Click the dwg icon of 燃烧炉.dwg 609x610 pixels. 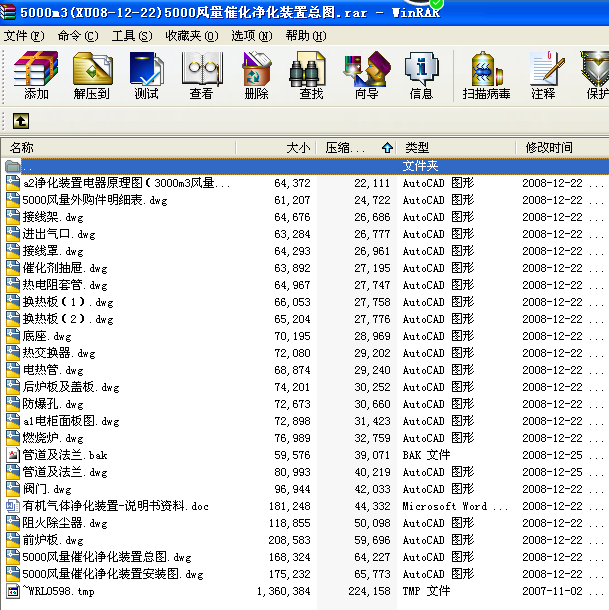pos(13,438)
